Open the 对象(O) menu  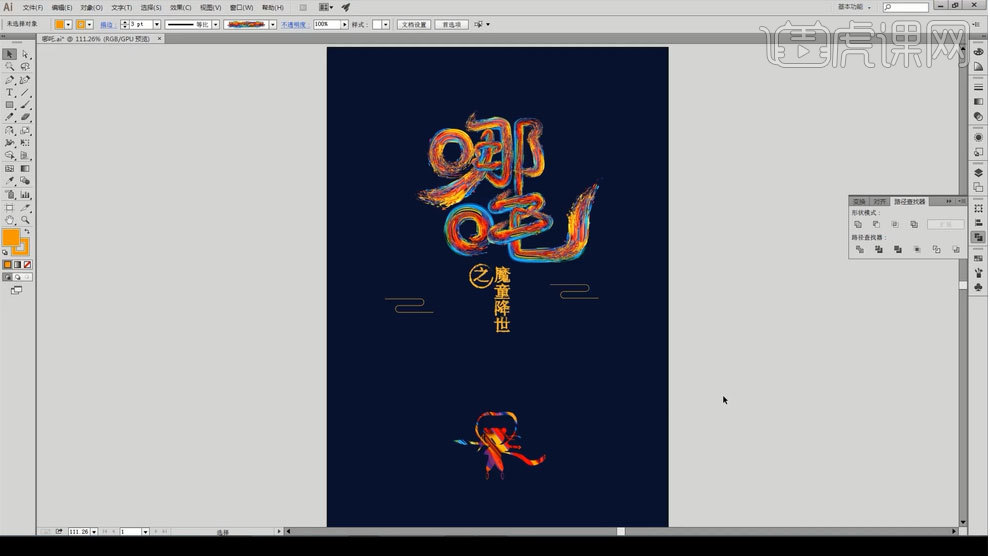[92, 8]
